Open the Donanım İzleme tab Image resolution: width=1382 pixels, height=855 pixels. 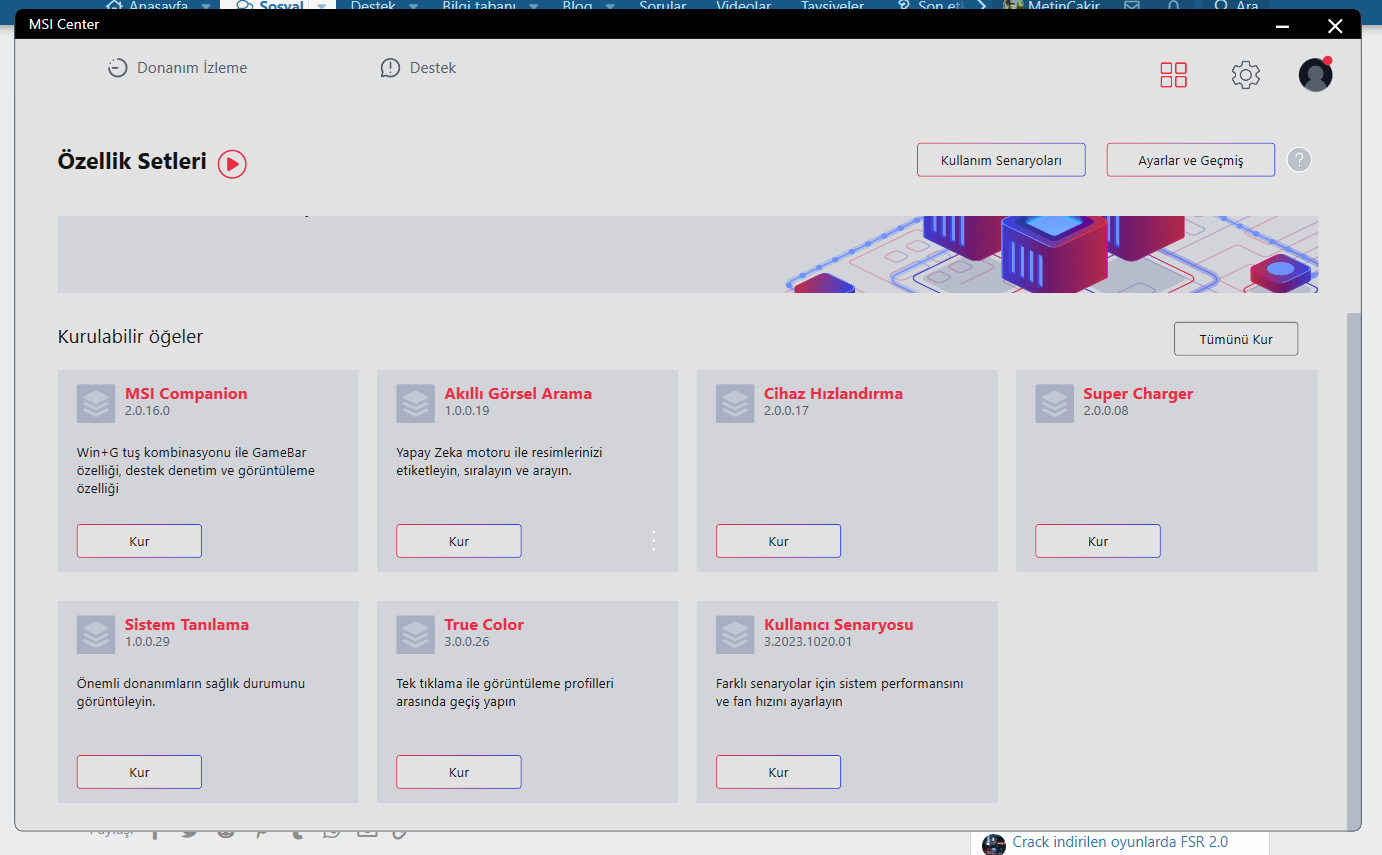click(x=177, y=68)
